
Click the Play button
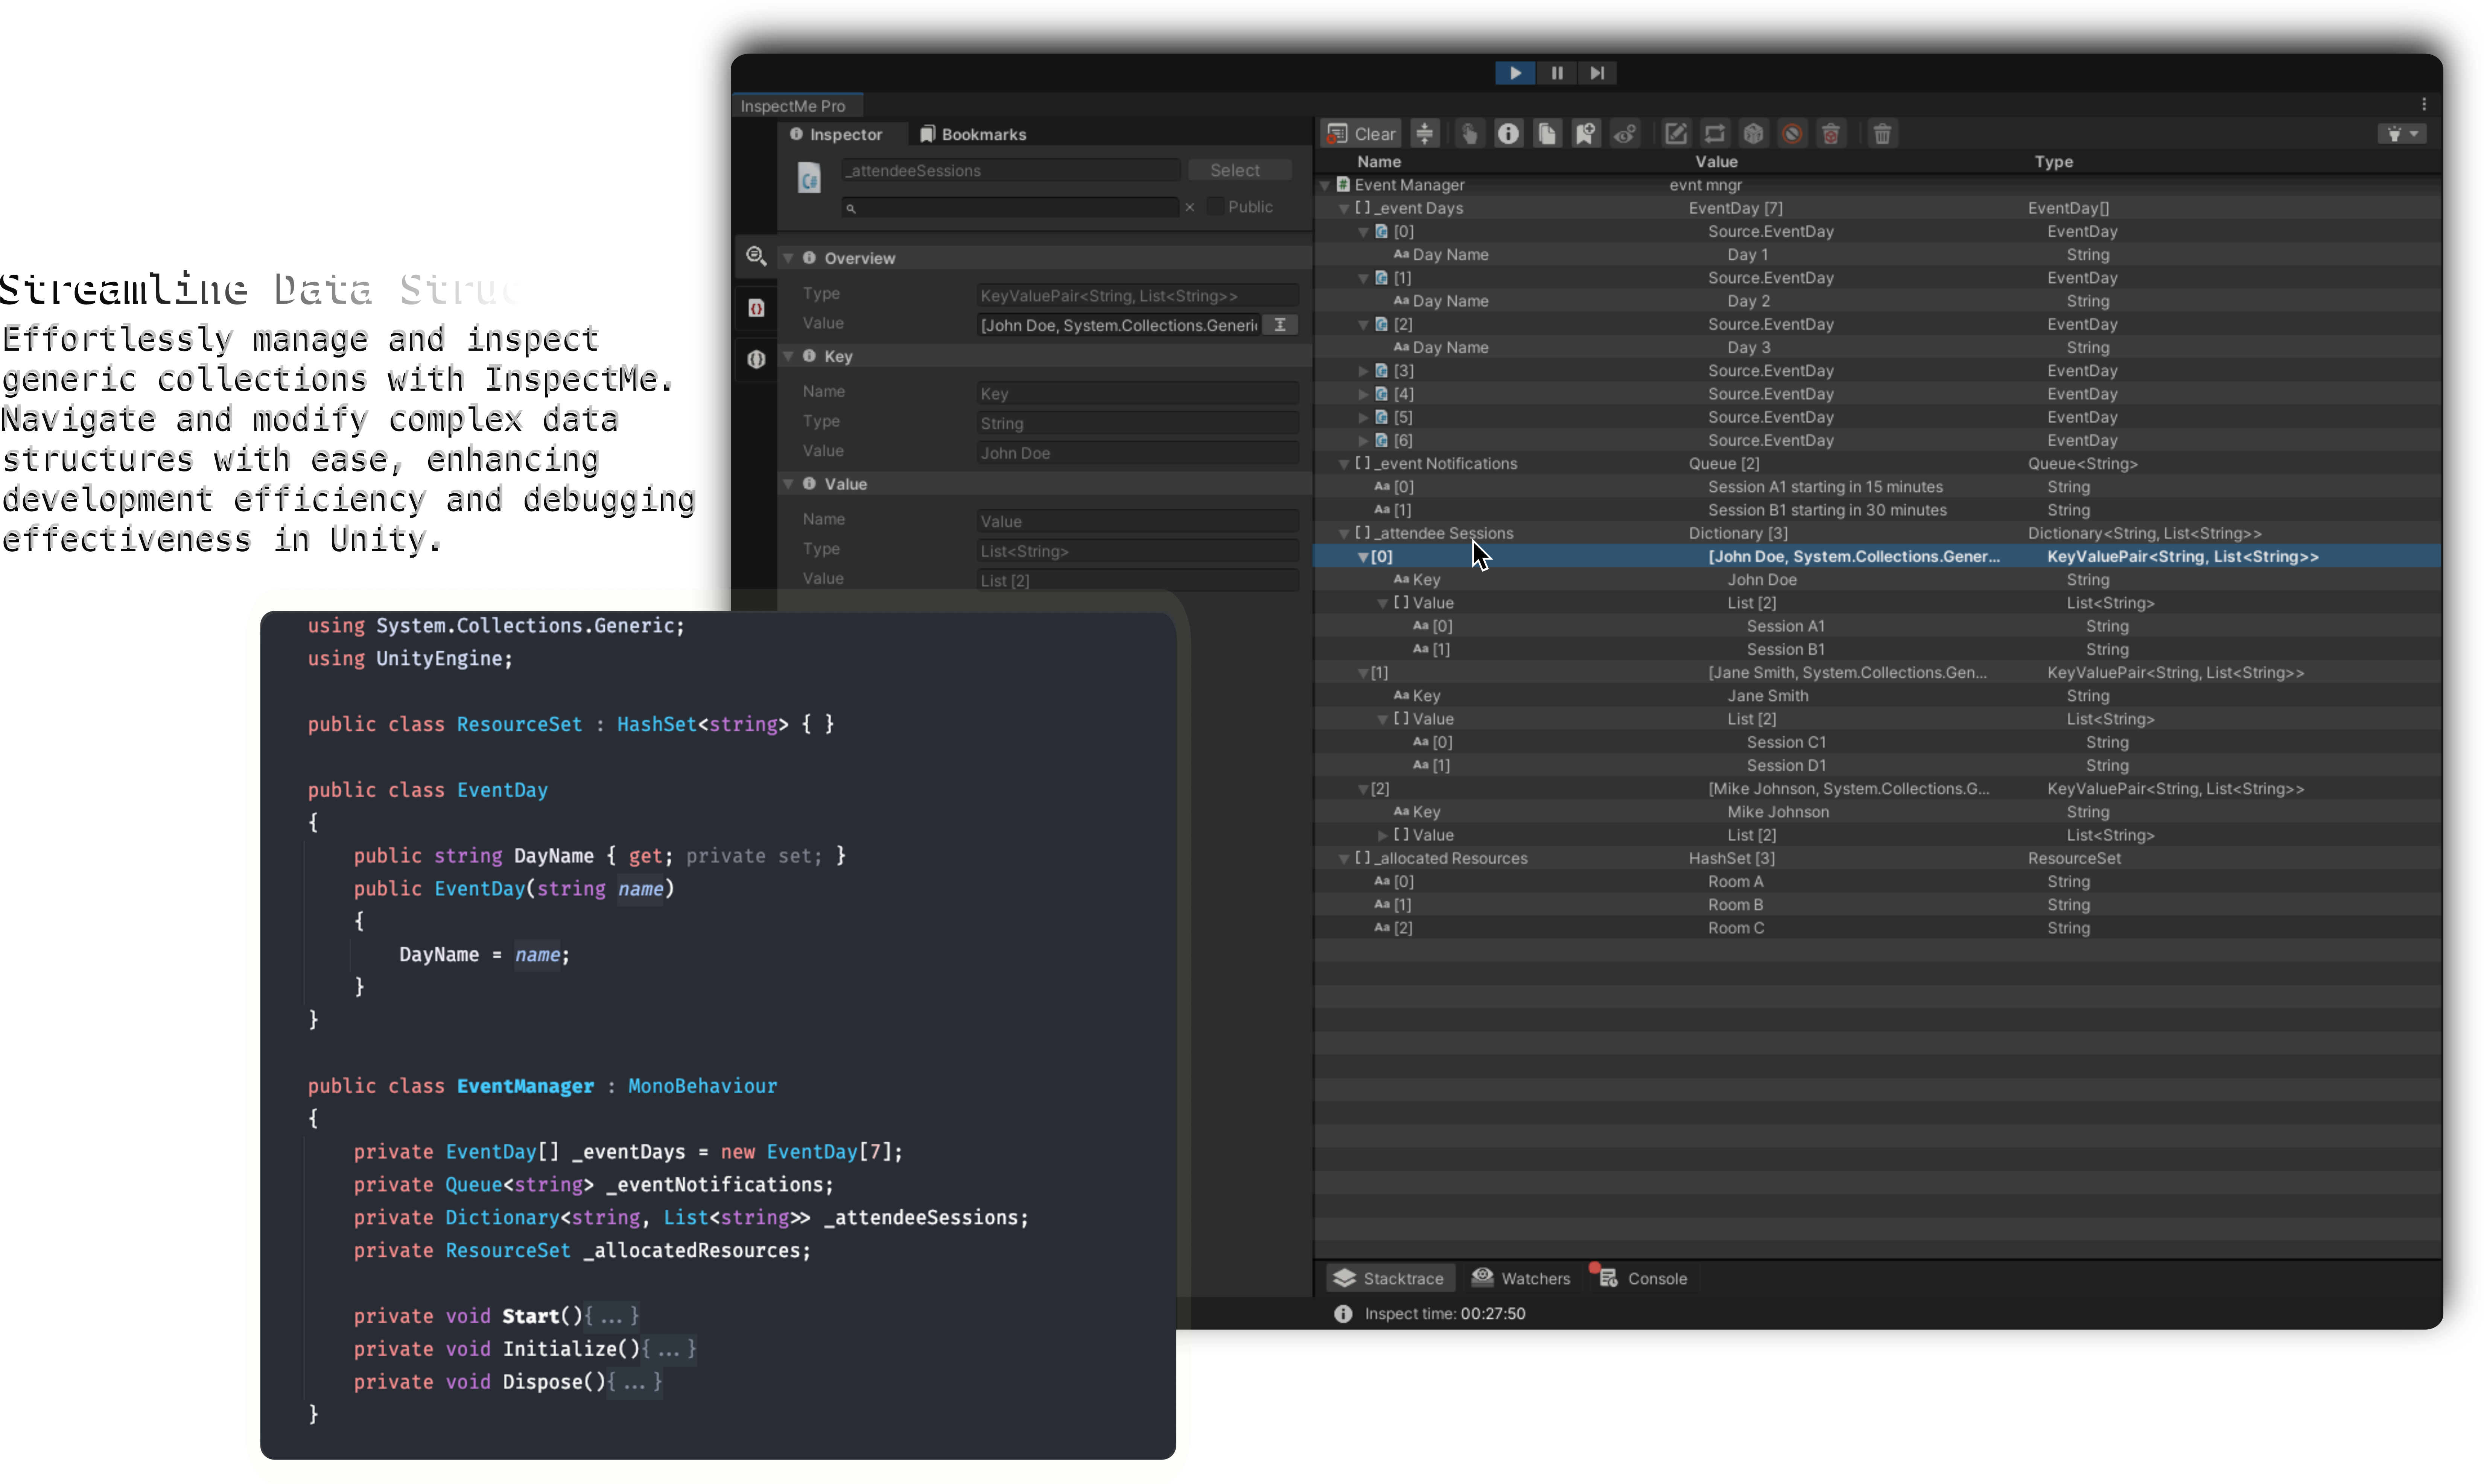coord(1515,73)
